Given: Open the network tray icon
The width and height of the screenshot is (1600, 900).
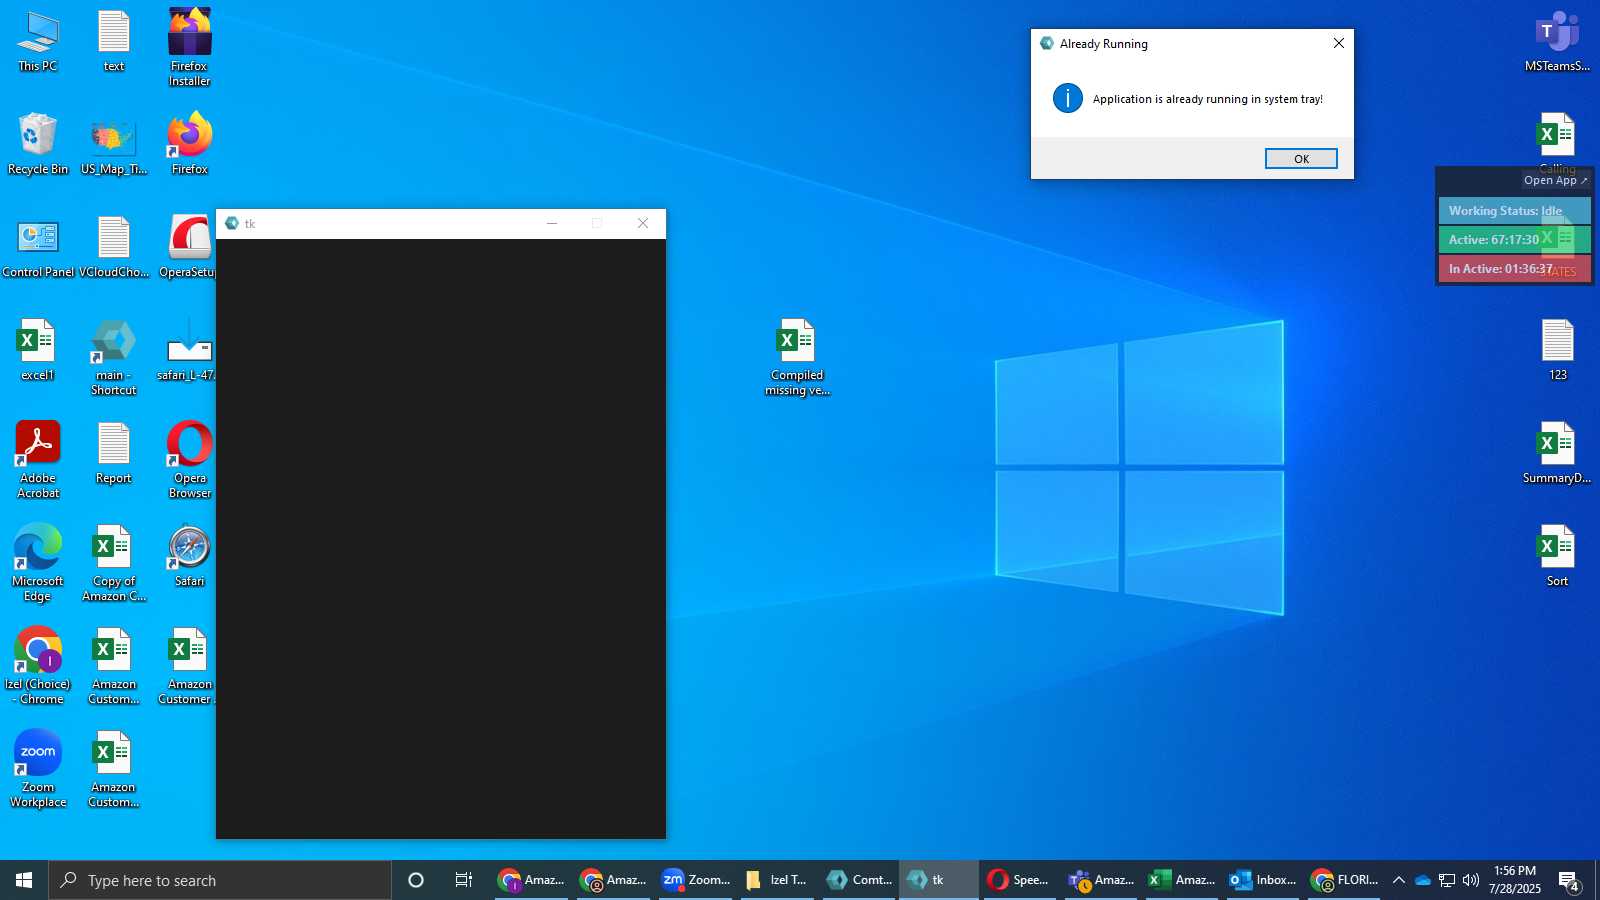Looking at the screenshot, I should 1447,880.
